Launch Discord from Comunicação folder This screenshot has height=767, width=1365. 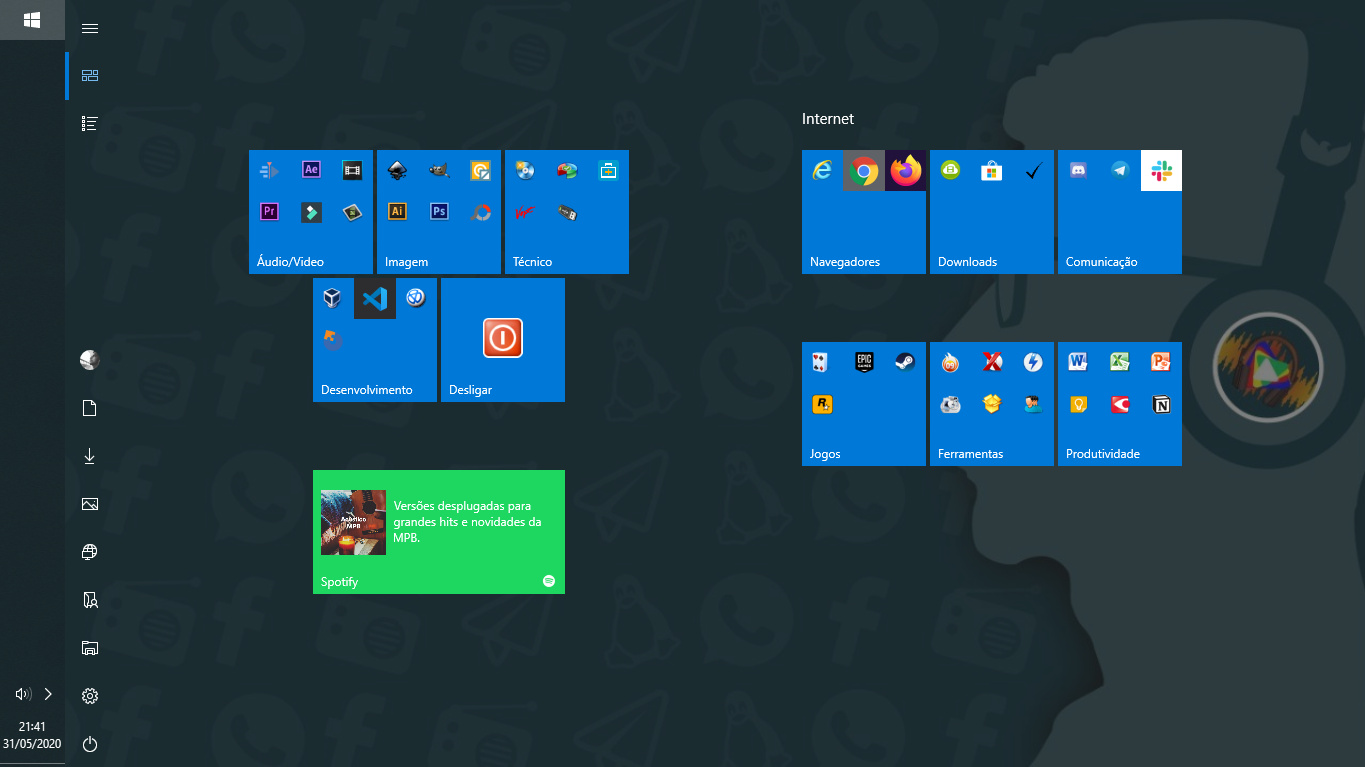pos(1078,171)
